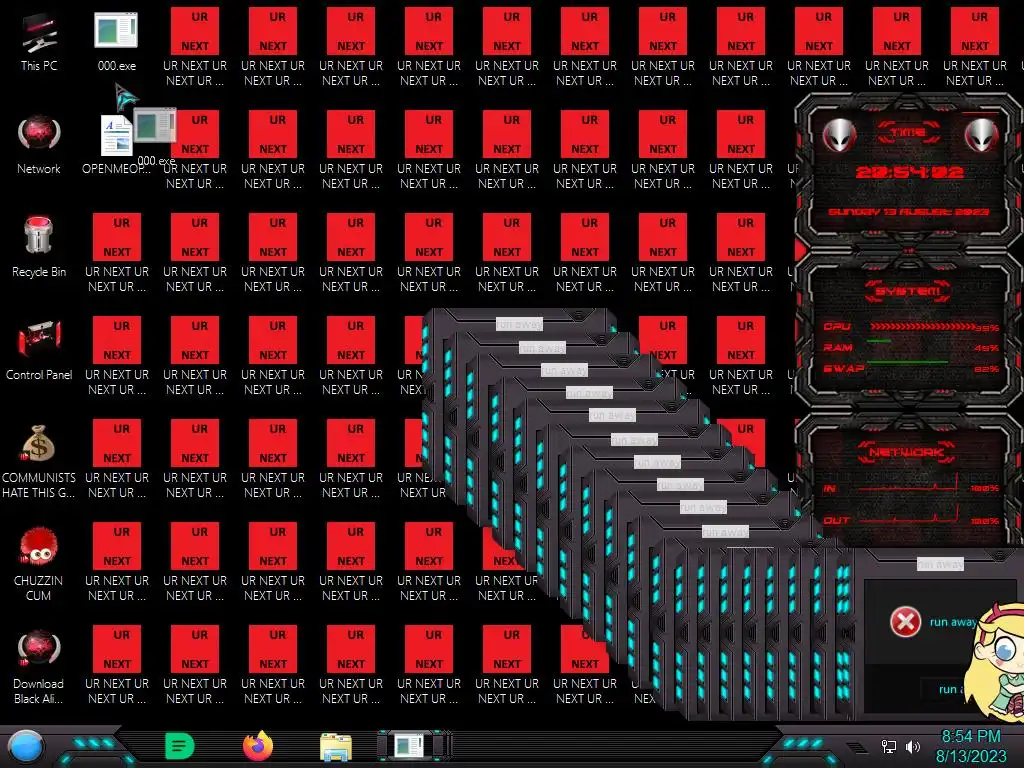Launch Firefox from the taskbar

click(x=258, y=746)
